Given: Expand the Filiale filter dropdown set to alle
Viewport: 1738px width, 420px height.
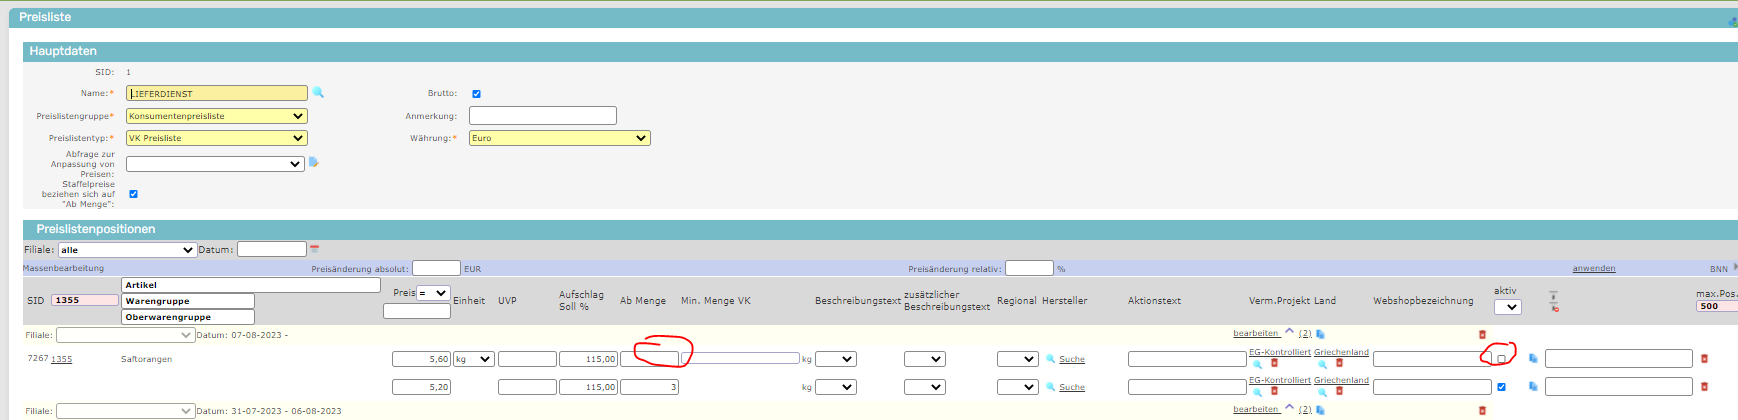Looking at the screenshot, I should (x=126, y=250).
